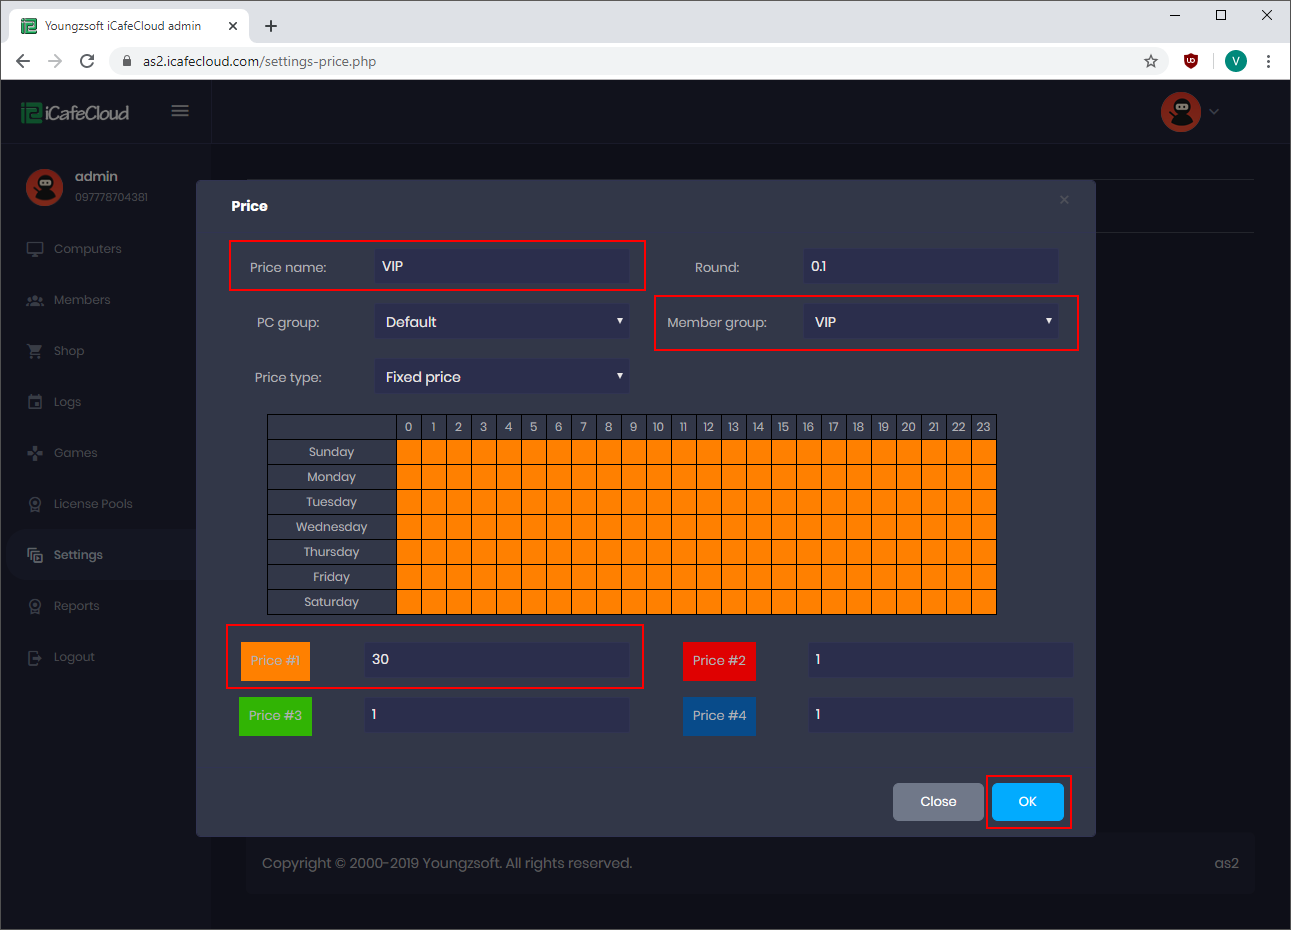The image size is (1291, 930).
Task: Click the Members people icon in sidebar
Action: (35, 300)
